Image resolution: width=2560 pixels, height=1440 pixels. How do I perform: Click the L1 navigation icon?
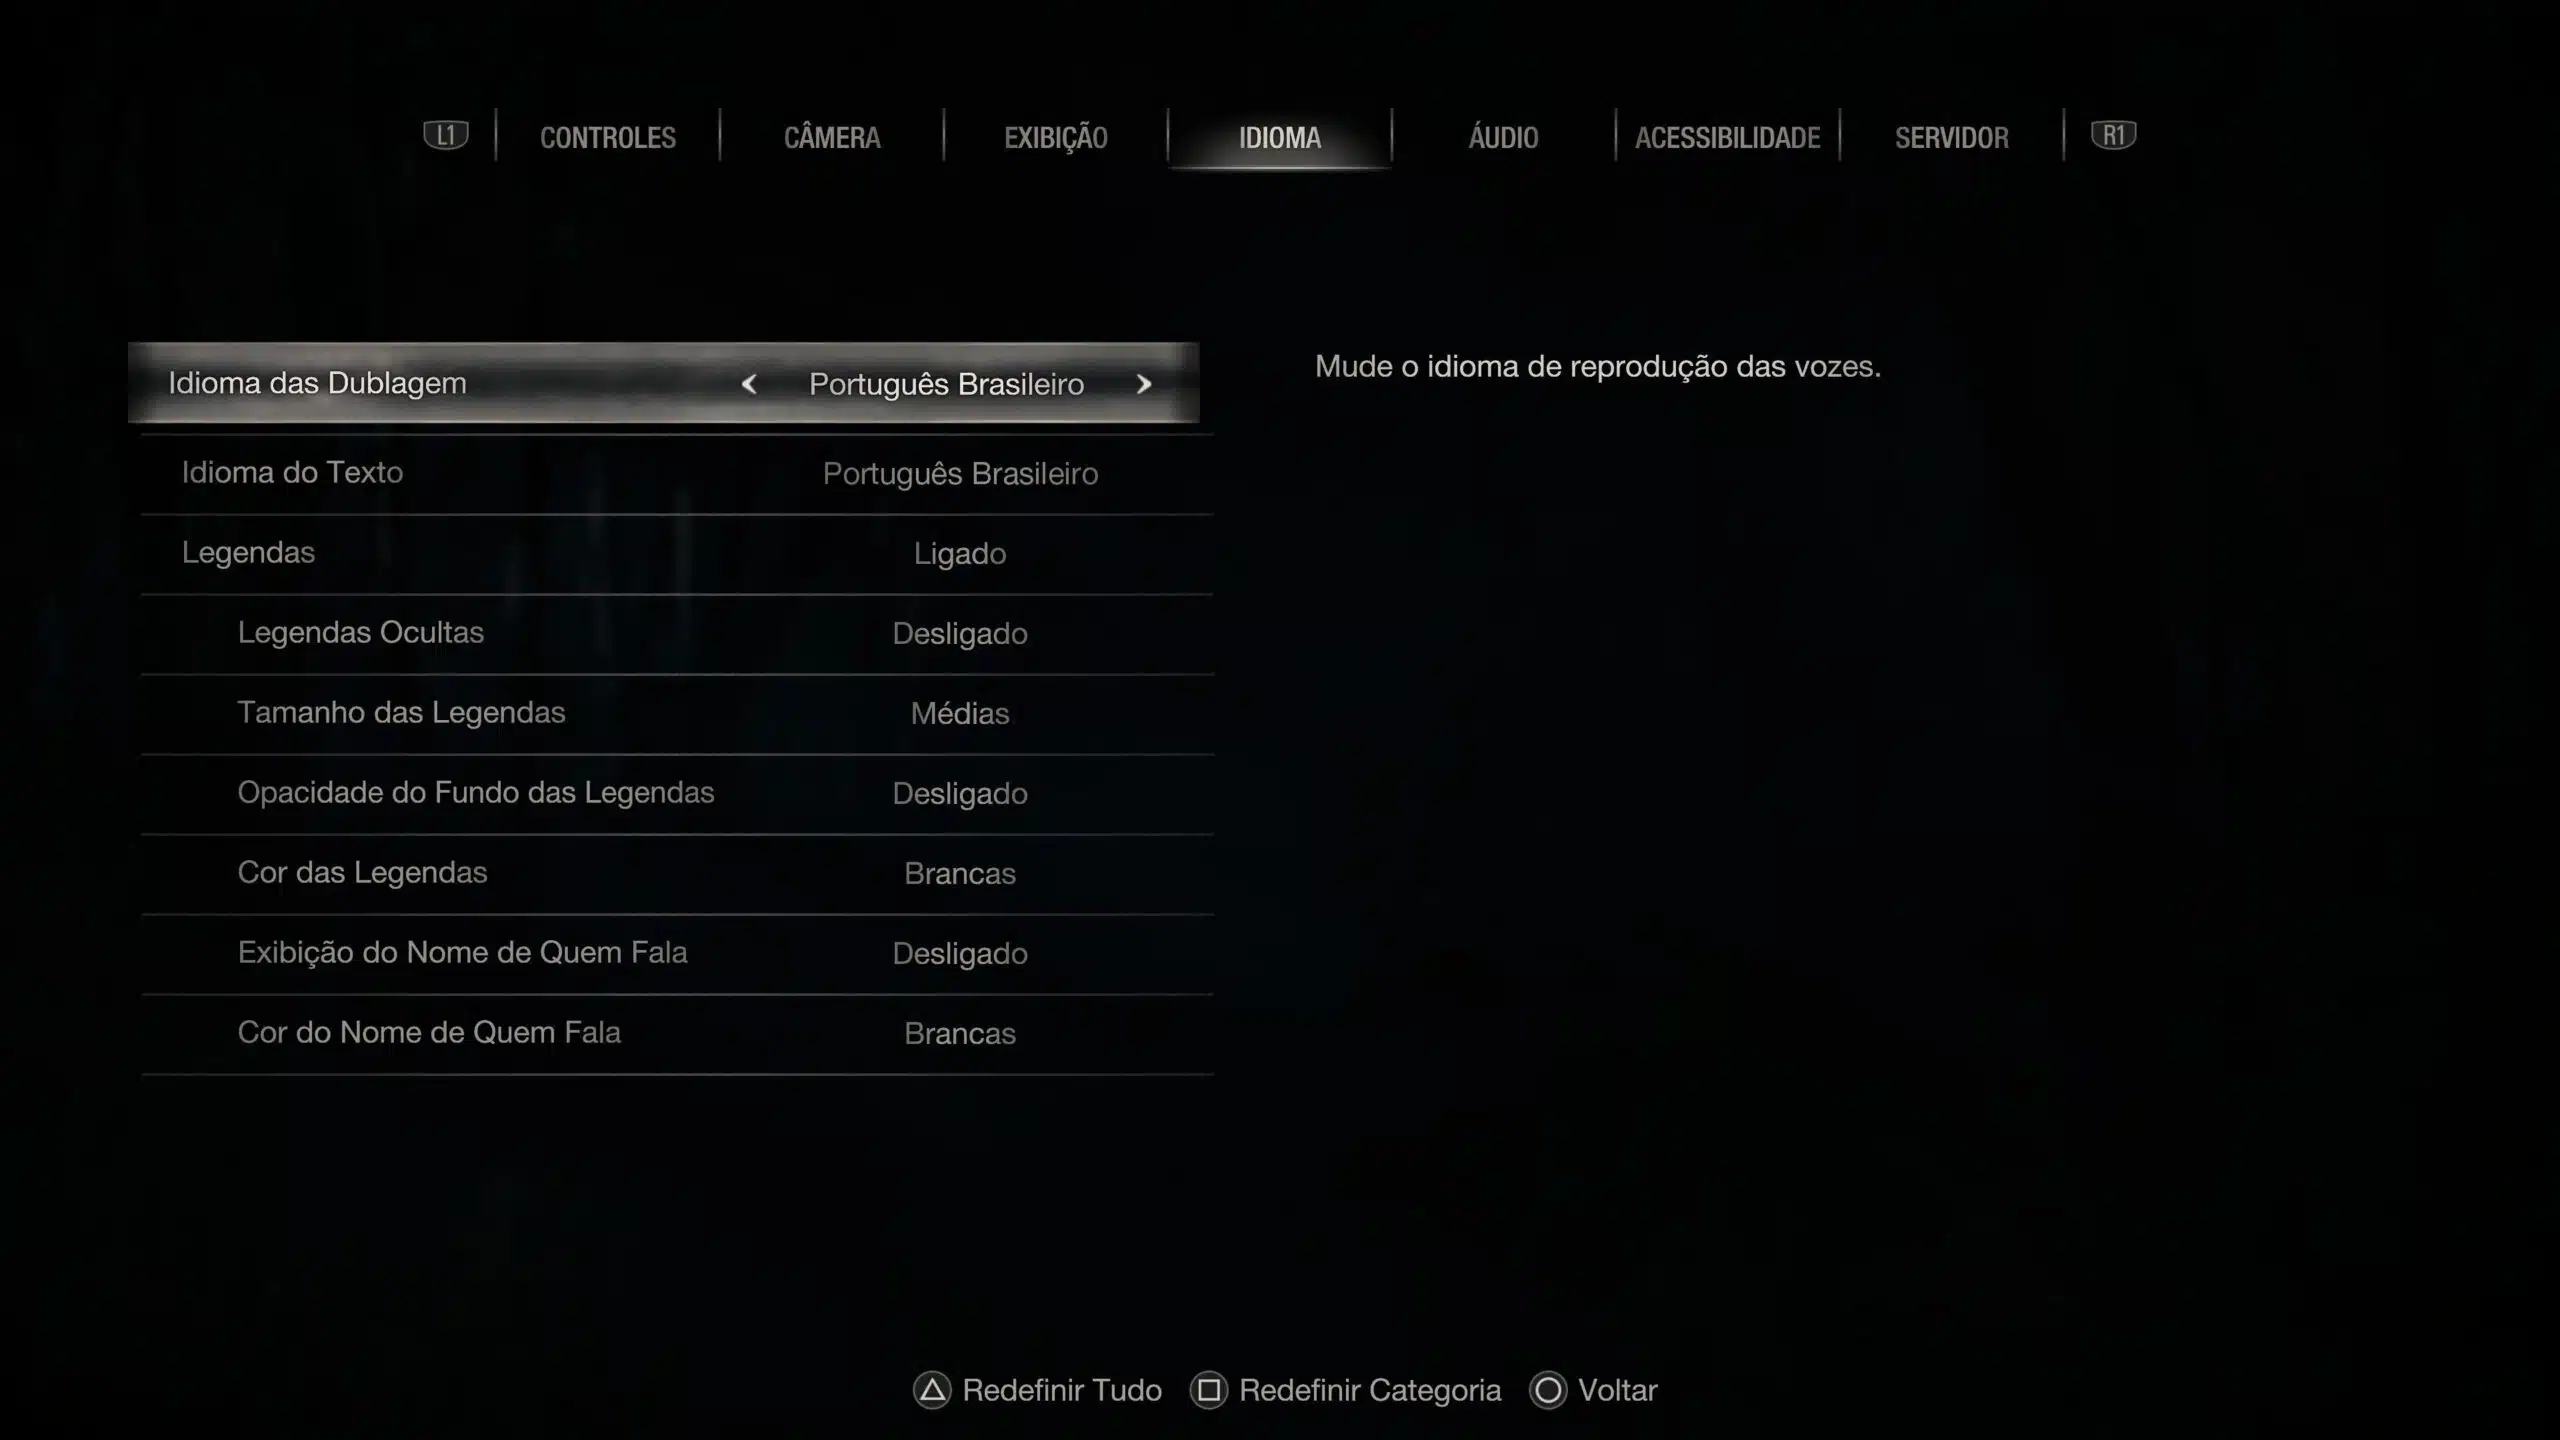pyautogui.click(x=443, y=135)
